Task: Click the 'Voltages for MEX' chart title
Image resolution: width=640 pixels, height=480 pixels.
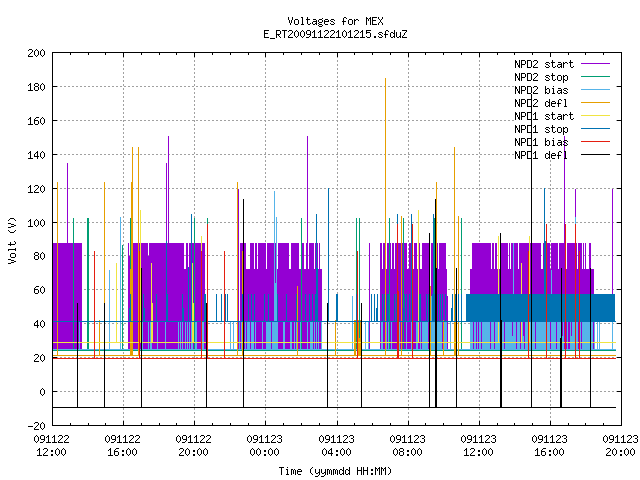Action: click(x=335, y=21)
